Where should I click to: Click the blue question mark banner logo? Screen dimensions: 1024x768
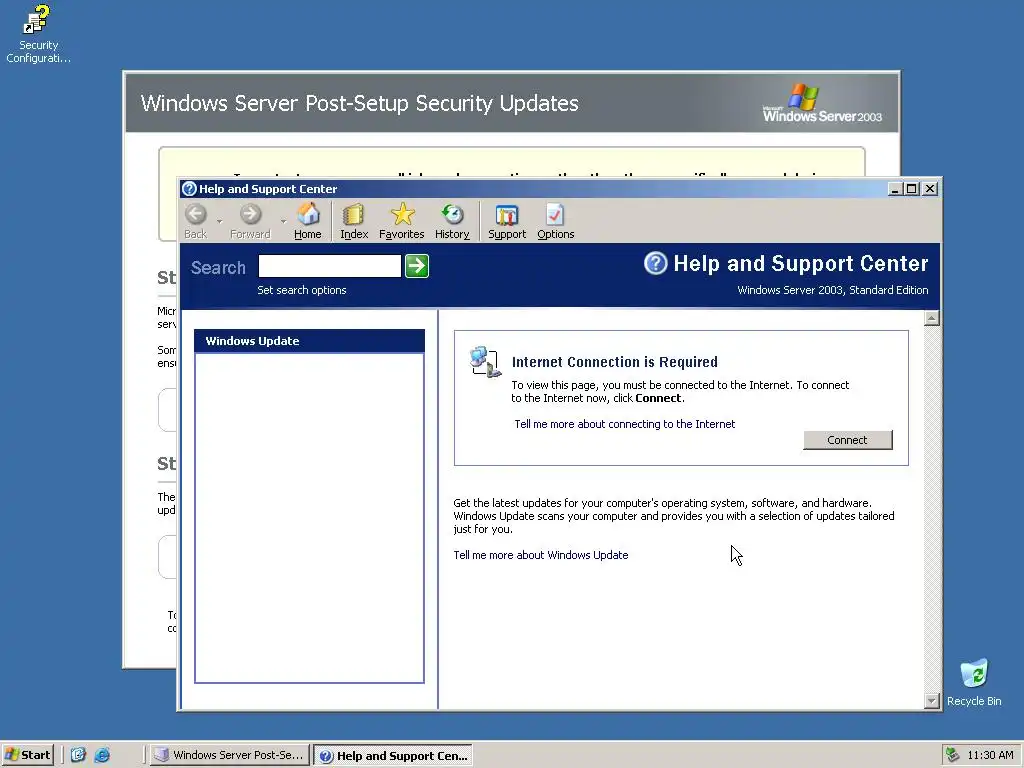[x=656, y=263]
